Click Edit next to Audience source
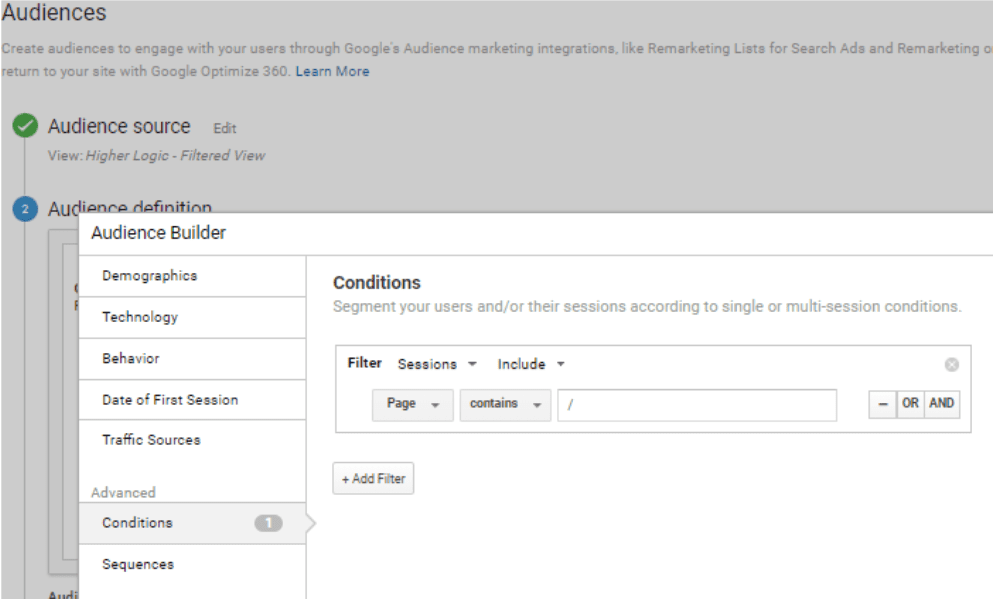 tap(225, 128)
